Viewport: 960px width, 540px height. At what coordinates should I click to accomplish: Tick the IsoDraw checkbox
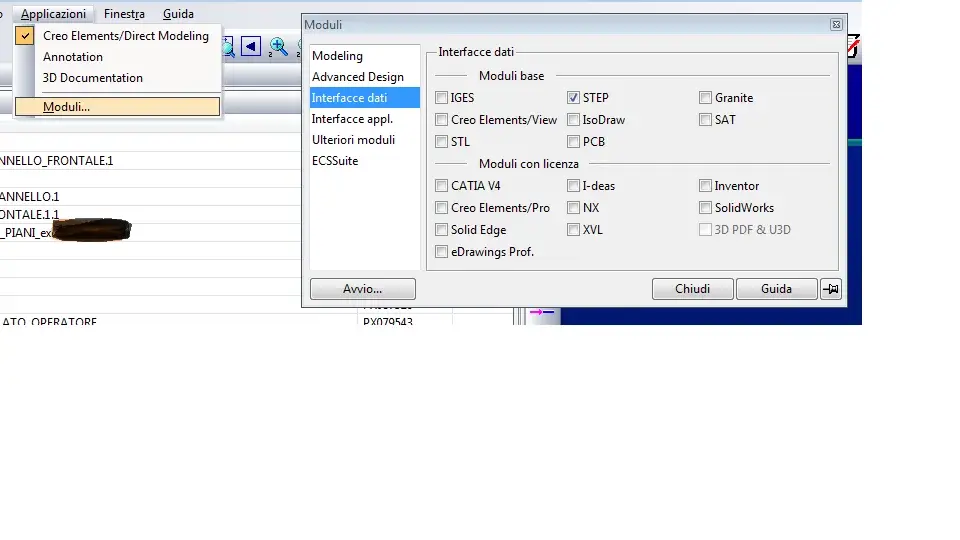573,119
